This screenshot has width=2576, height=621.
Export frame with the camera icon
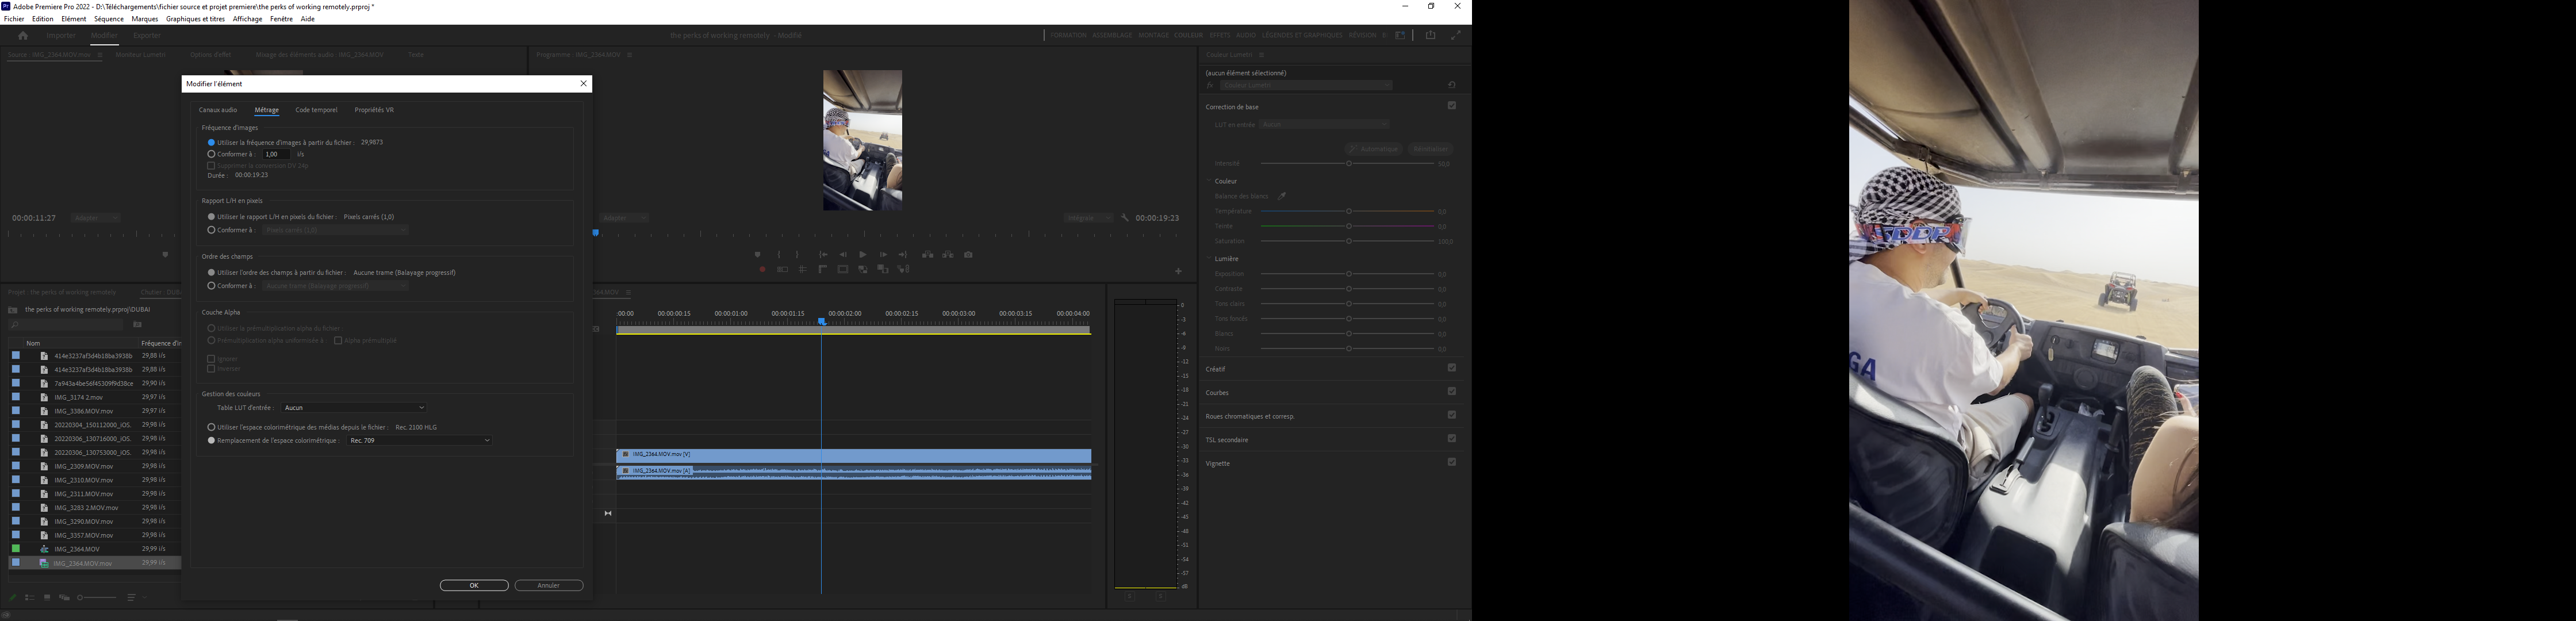968,255
